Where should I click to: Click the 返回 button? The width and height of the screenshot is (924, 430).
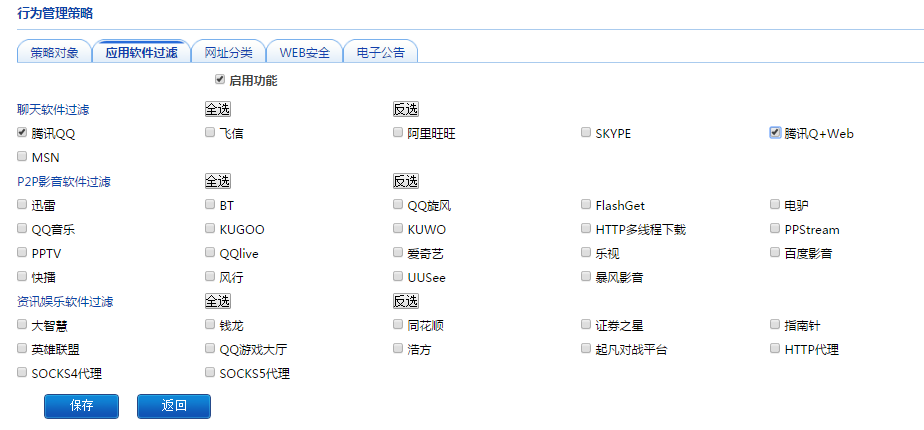click(174, 406)
